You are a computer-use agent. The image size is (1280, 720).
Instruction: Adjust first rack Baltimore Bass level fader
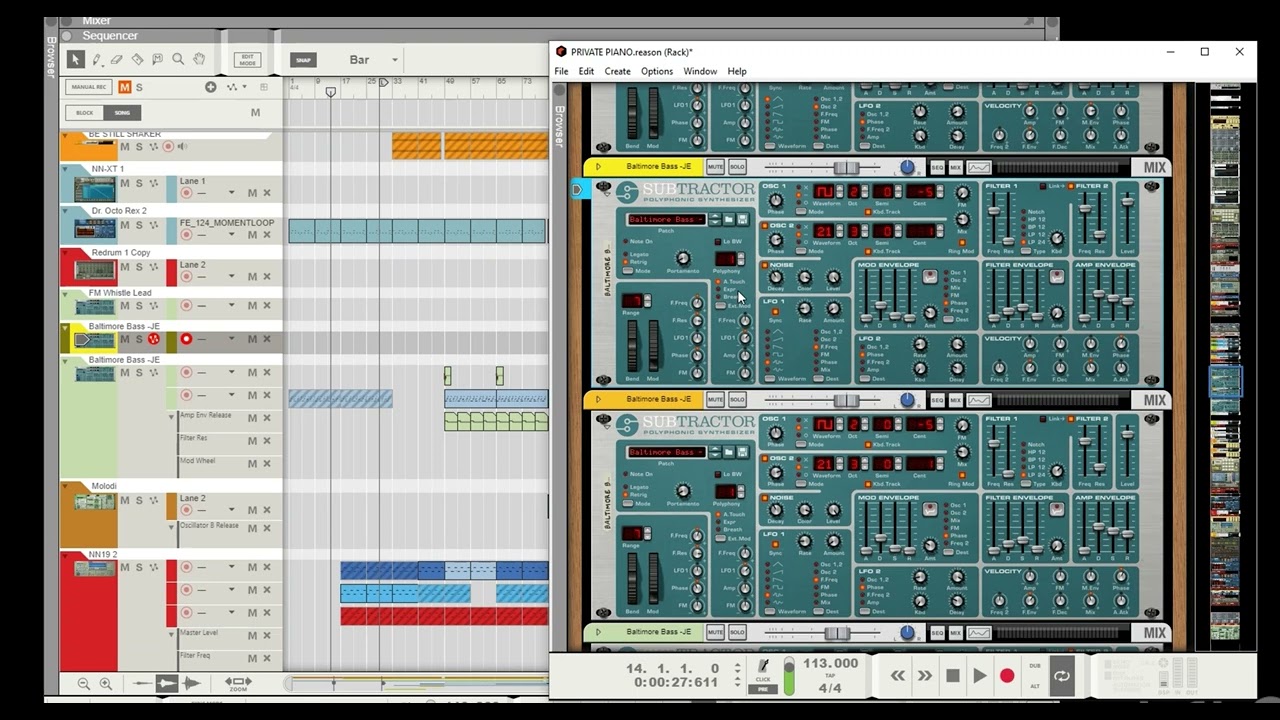point(845,167)
